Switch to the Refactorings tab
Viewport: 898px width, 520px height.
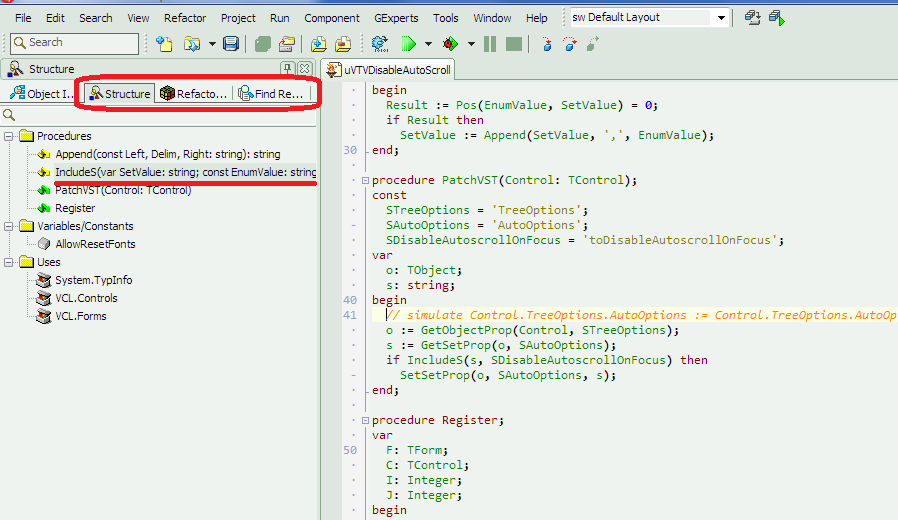click(194, 93)
